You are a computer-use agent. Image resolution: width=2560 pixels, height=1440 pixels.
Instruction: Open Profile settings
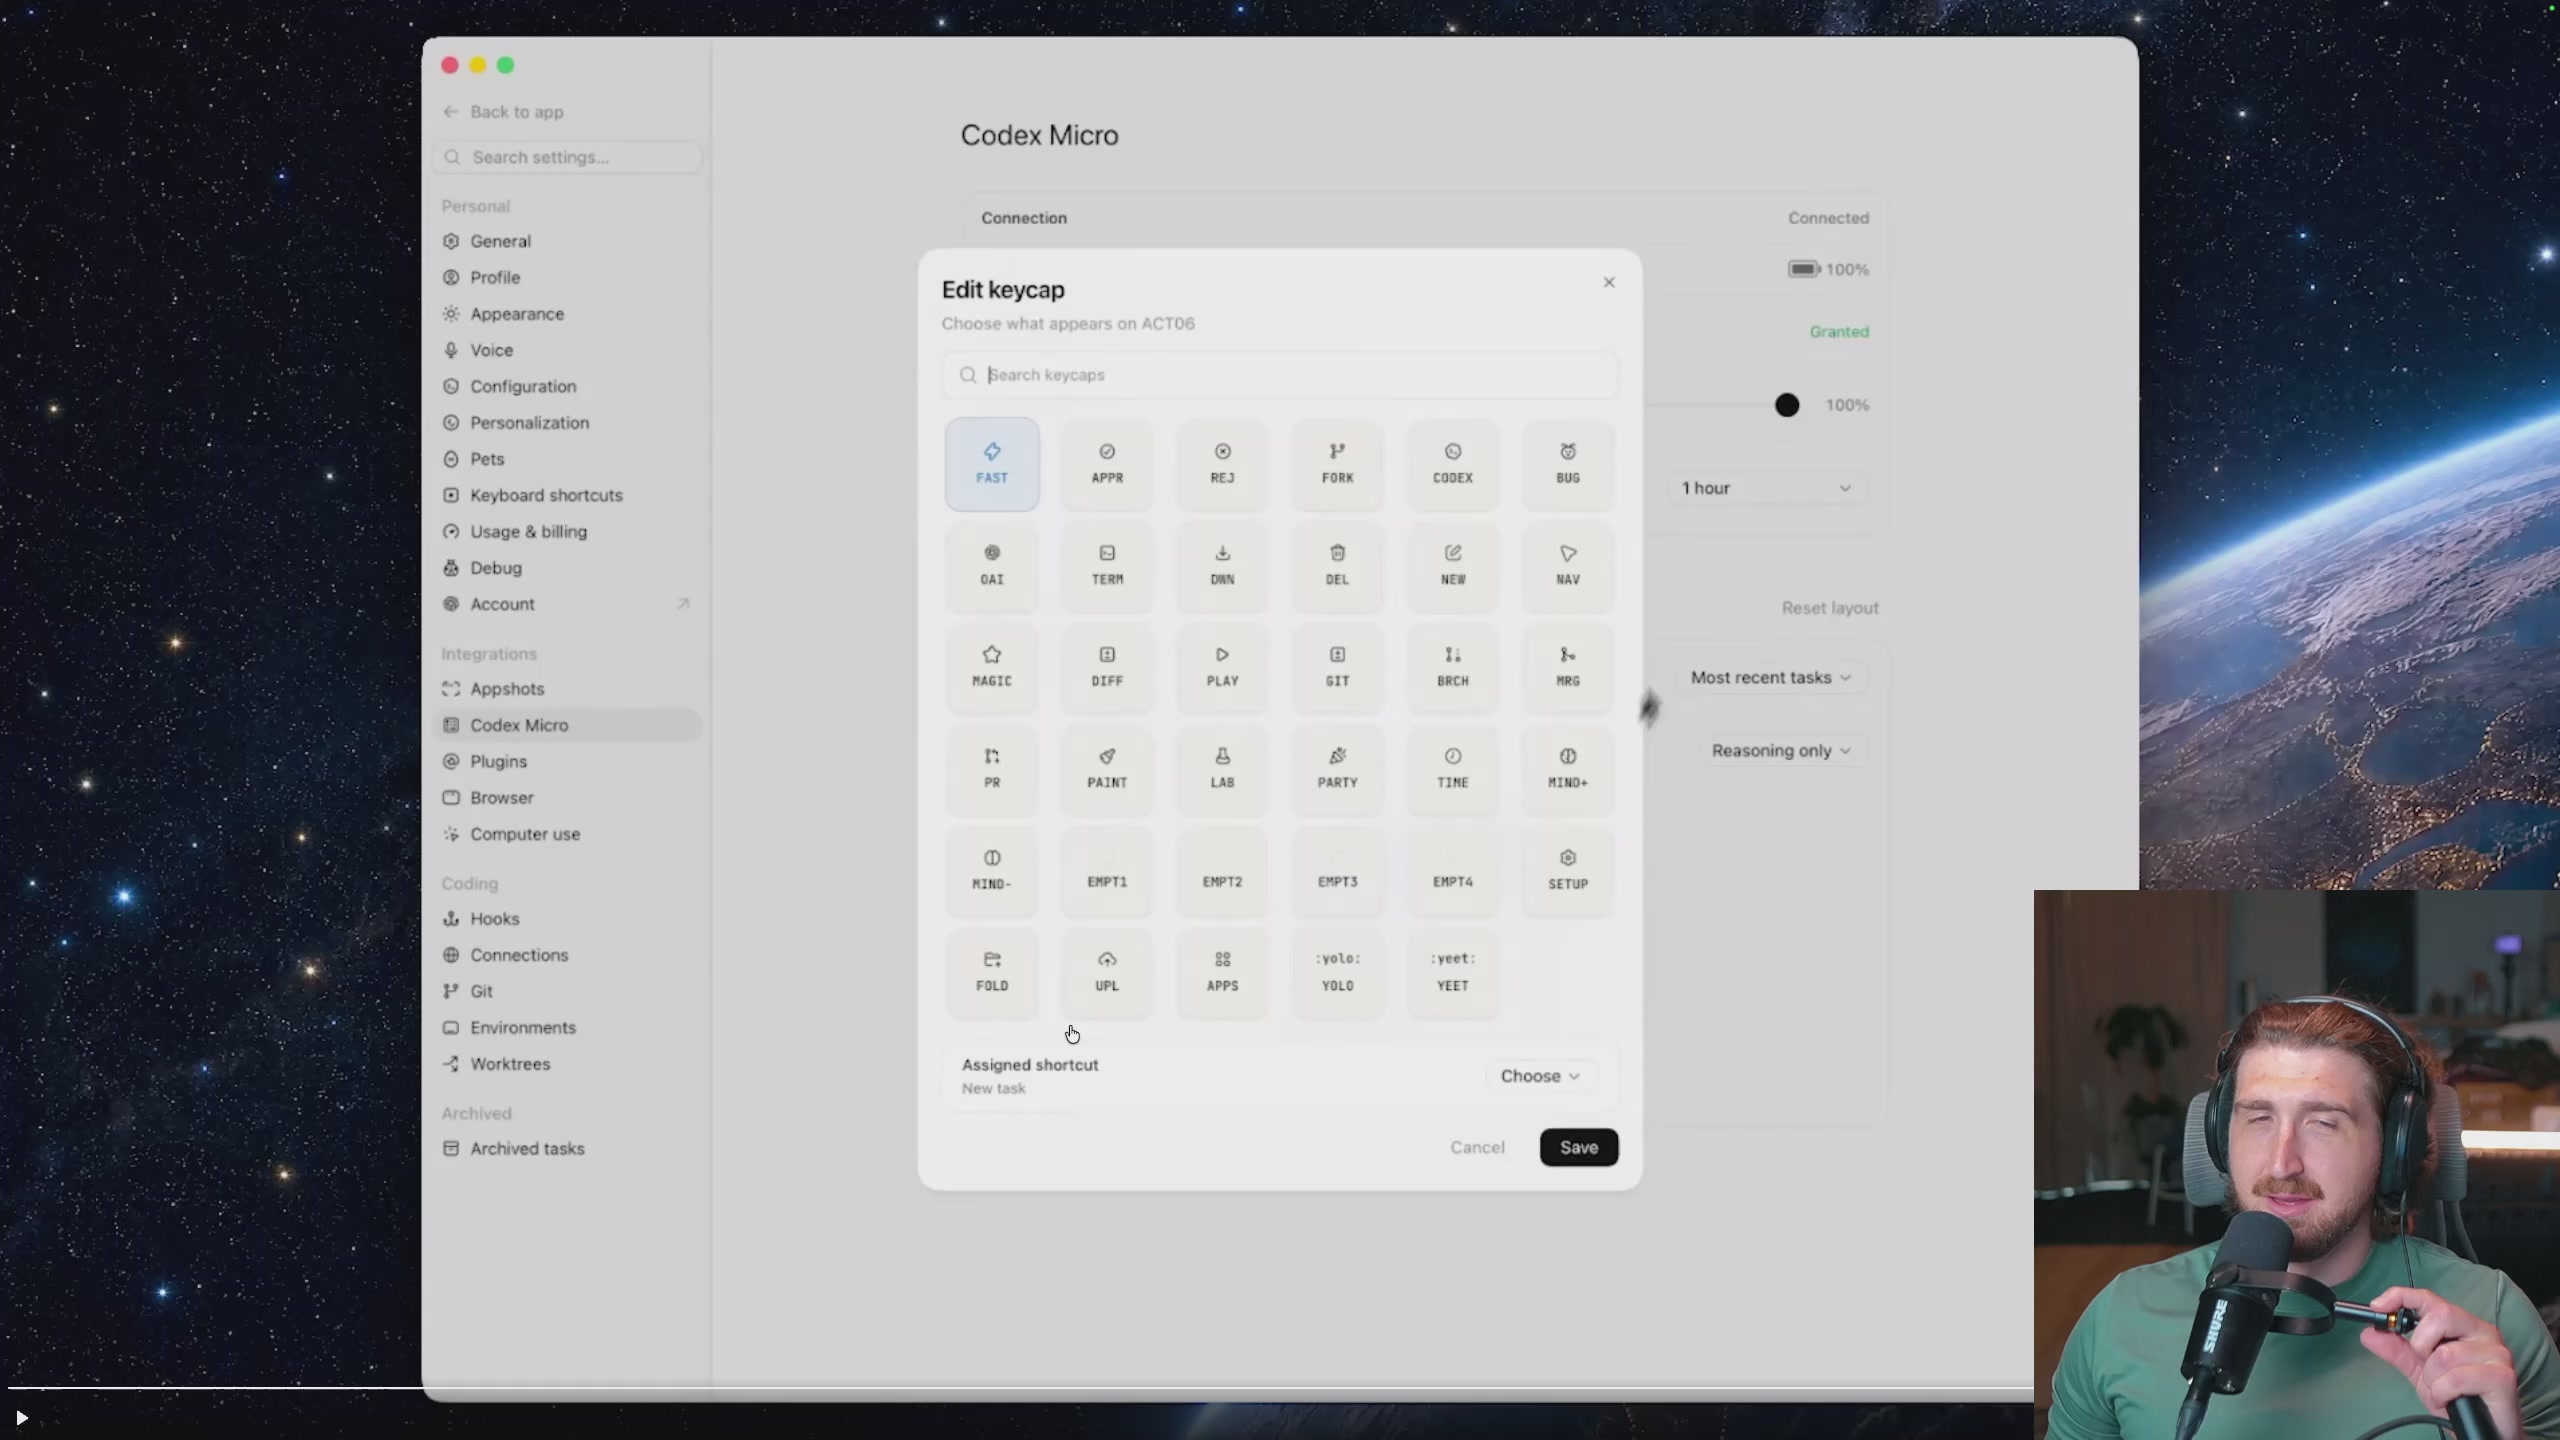pos(568,277)
